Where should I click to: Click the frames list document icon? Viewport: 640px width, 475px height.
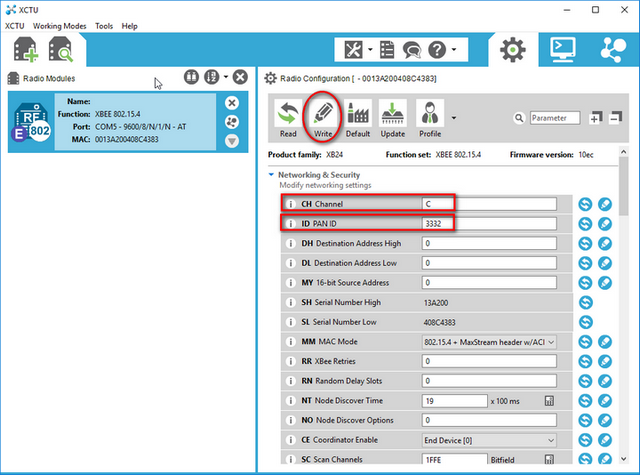[x=387, y=50]
